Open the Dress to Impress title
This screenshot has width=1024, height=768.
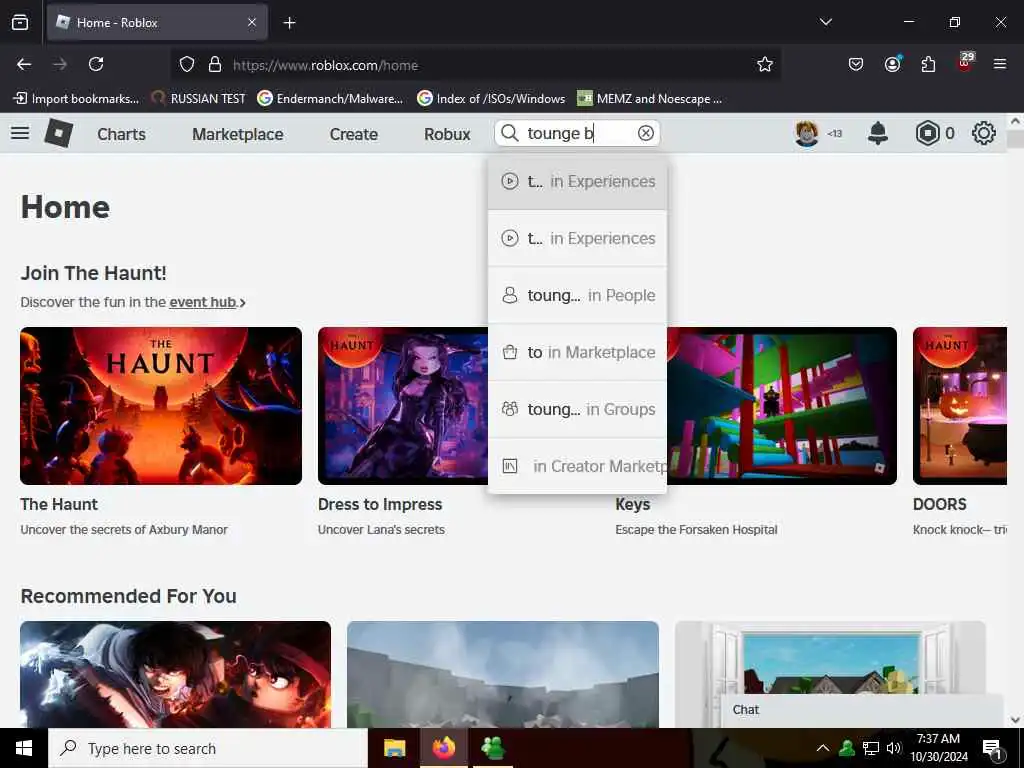pyautogui.click(x=380, y=504)
